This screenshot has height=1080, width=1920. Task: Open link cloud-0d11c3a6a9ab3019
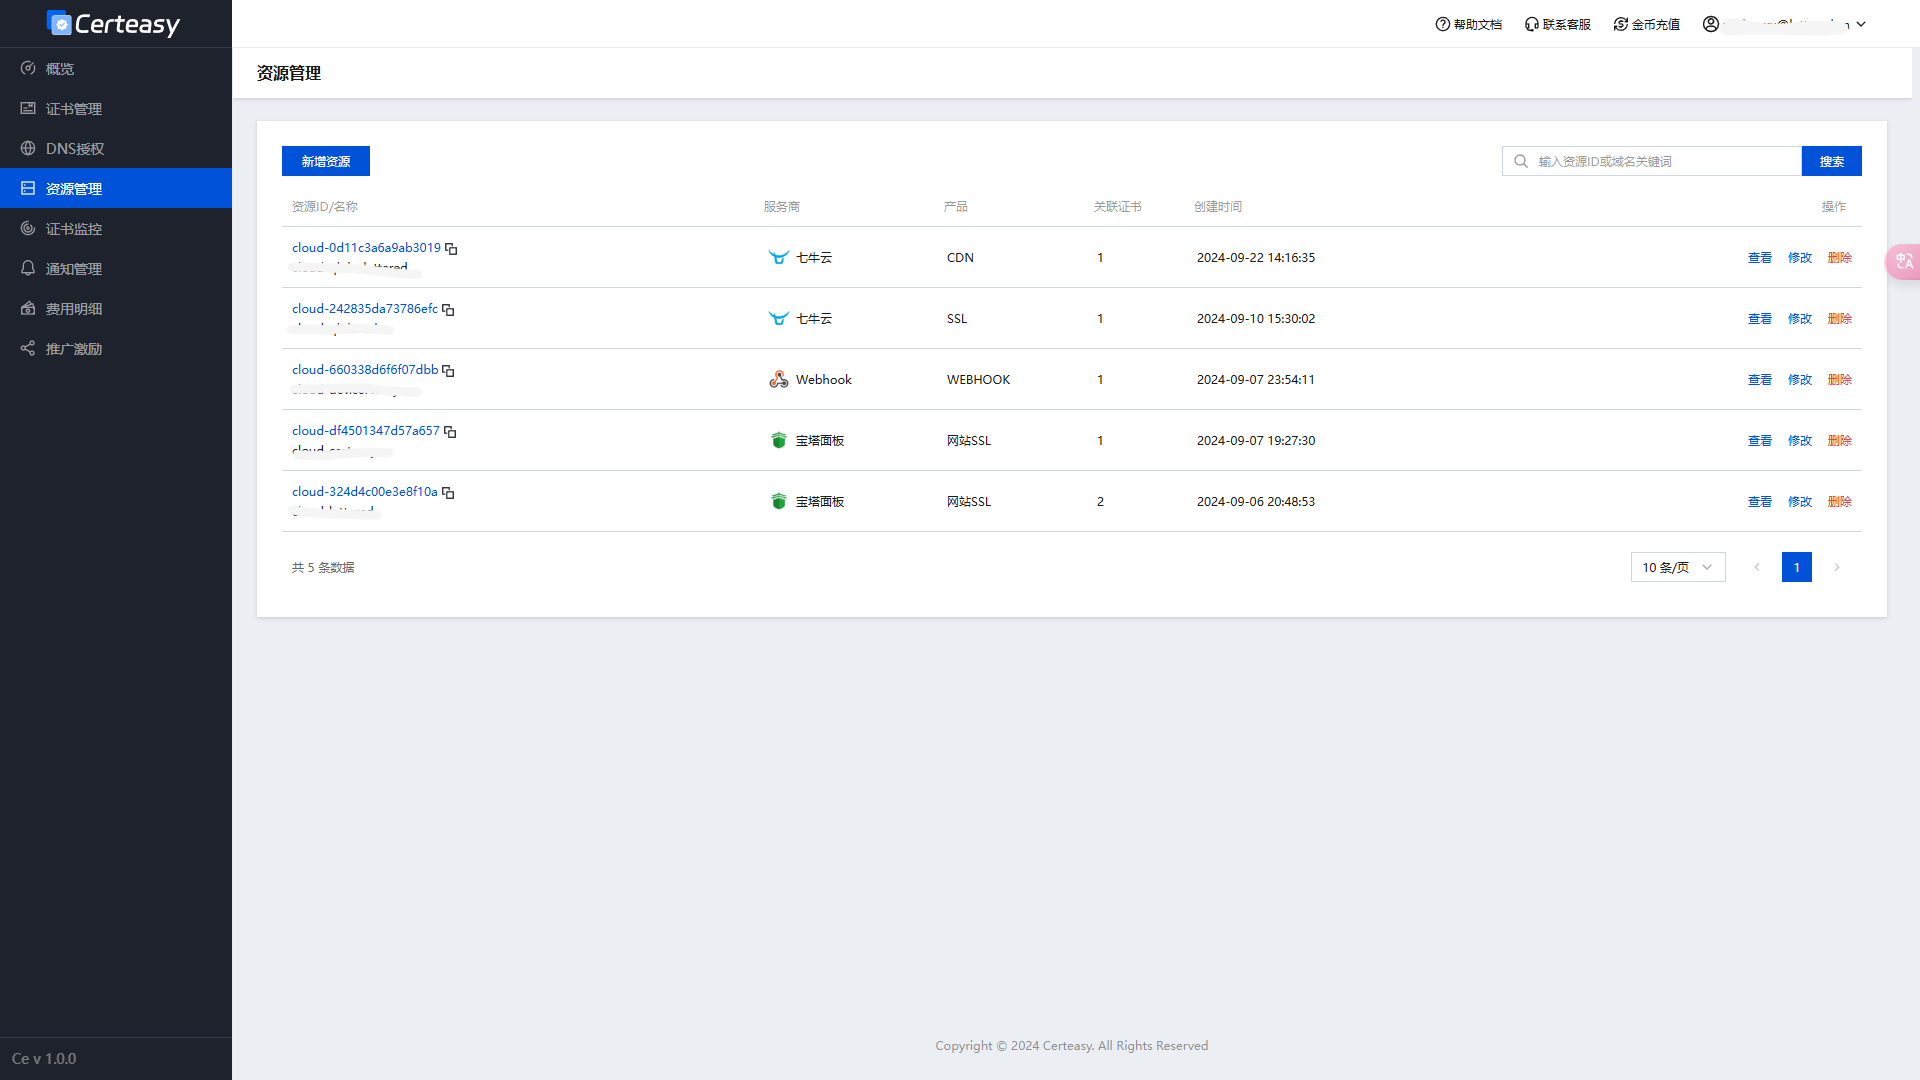366,247
